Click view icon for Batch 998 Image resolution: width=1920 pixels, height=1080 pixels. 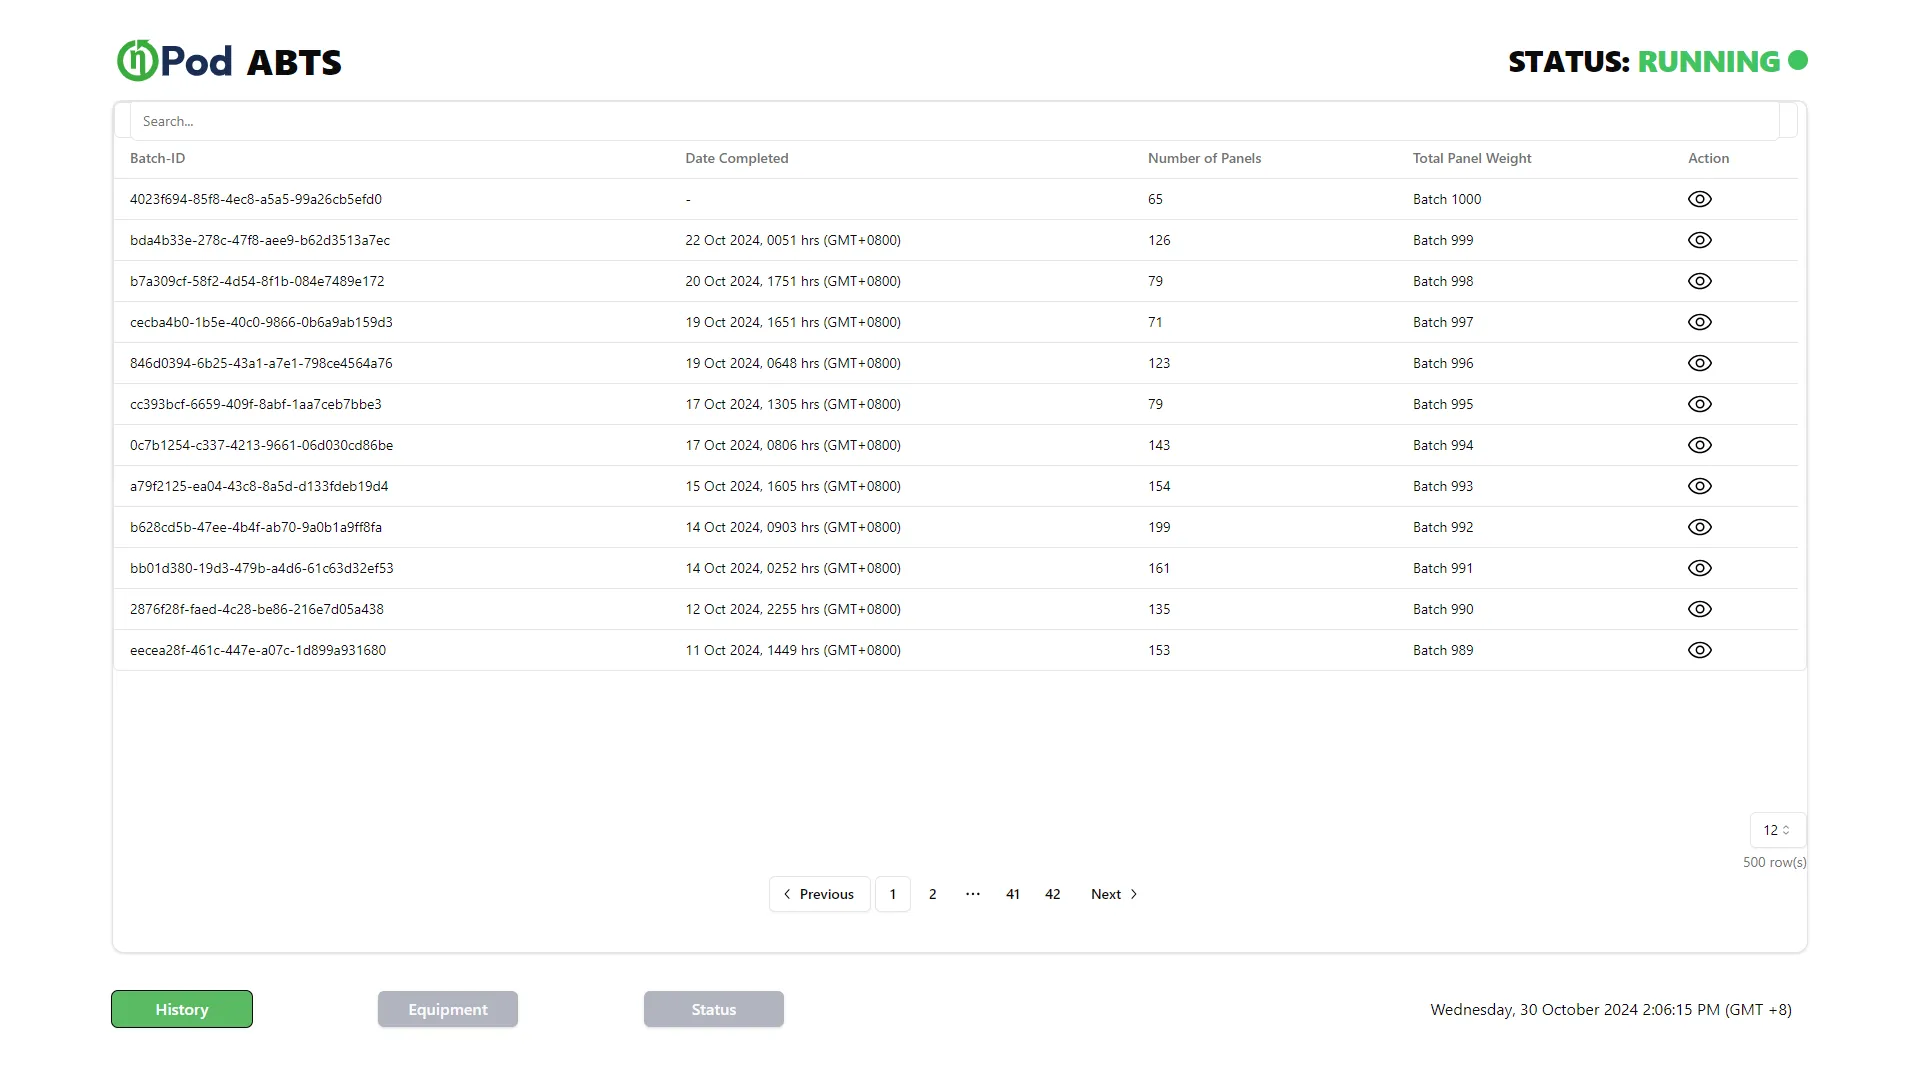coord(1700,281)
